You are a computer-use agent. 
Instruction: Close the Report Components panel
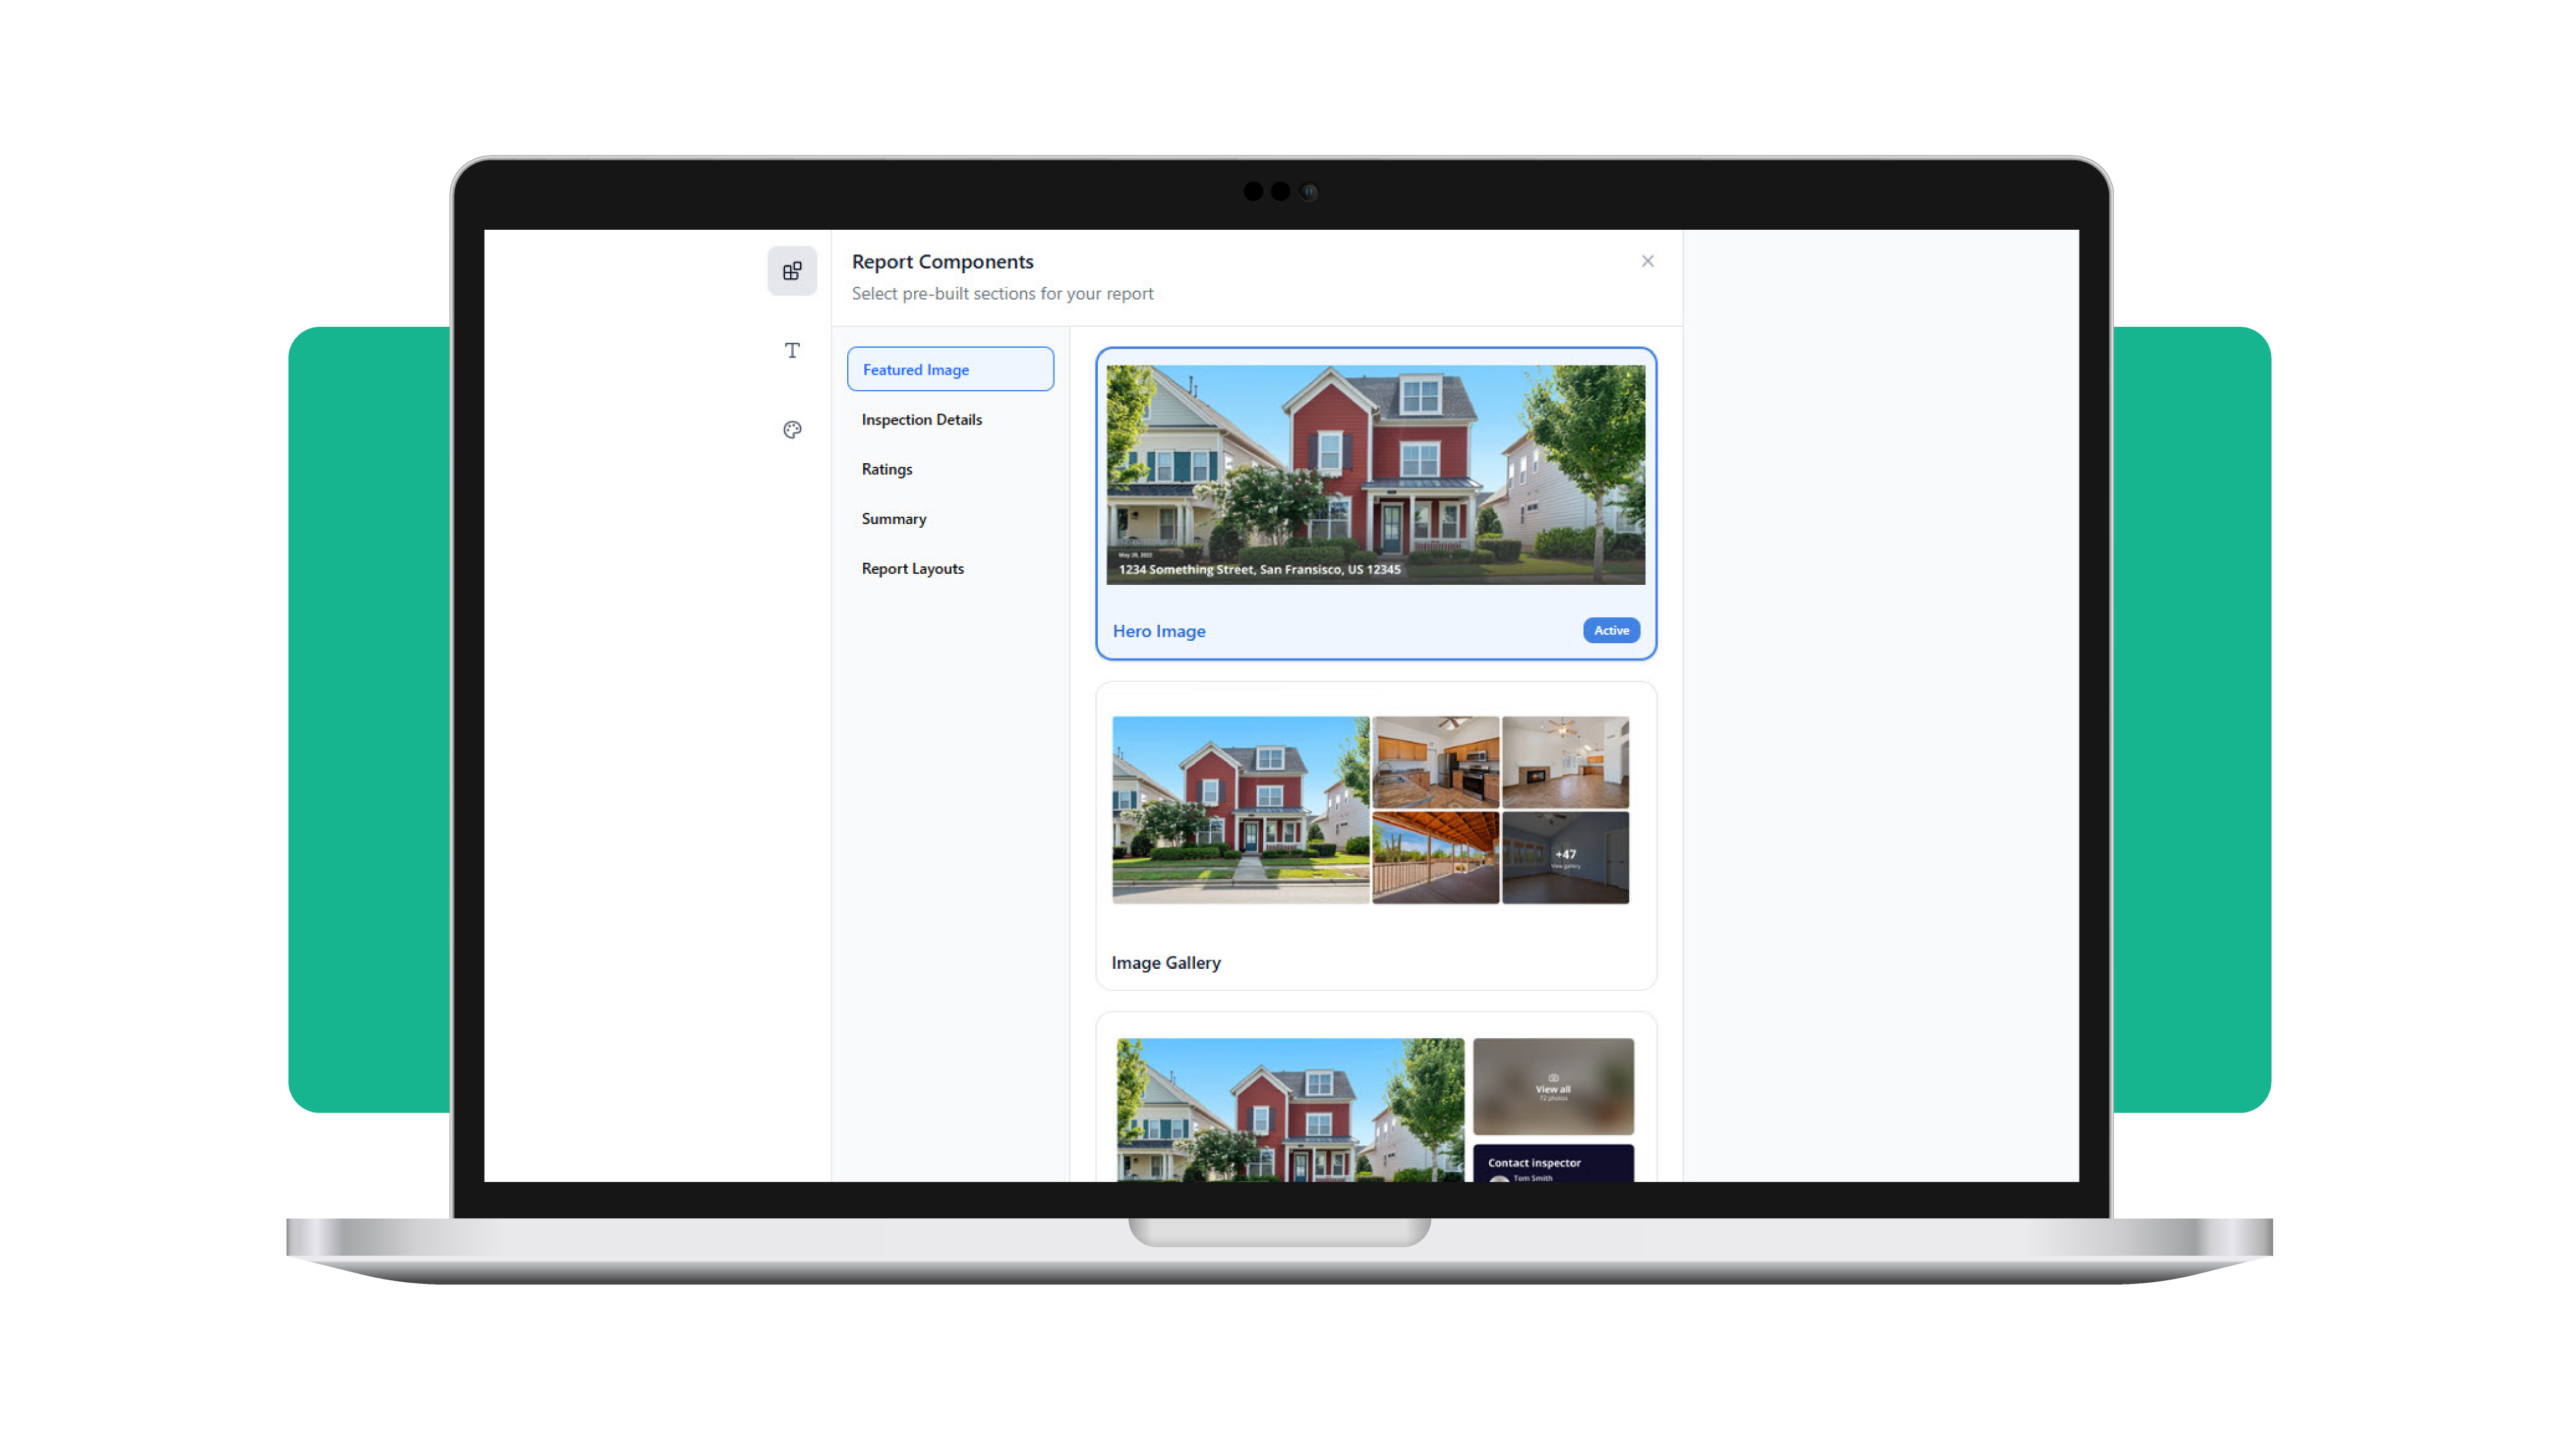click(x=1647, y=261)
